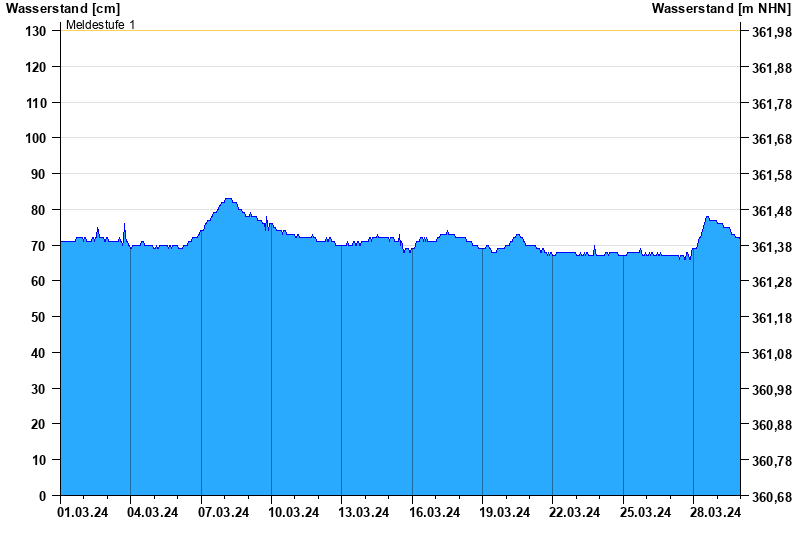
Task: Click the Meldestufe 1 threshold label
Action: point(100,24)
